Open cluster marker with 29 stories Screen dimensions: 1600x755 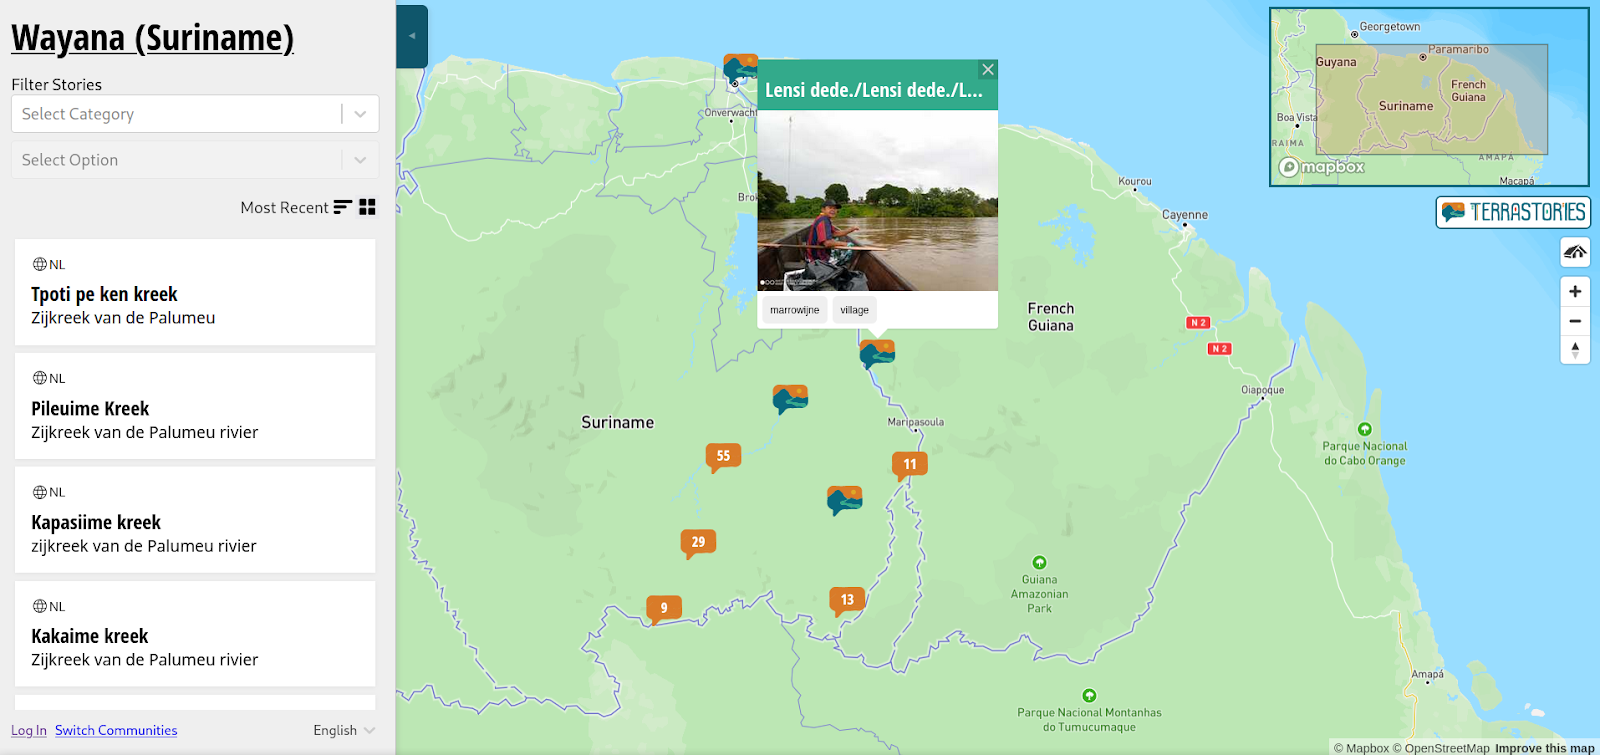point(698,543)
